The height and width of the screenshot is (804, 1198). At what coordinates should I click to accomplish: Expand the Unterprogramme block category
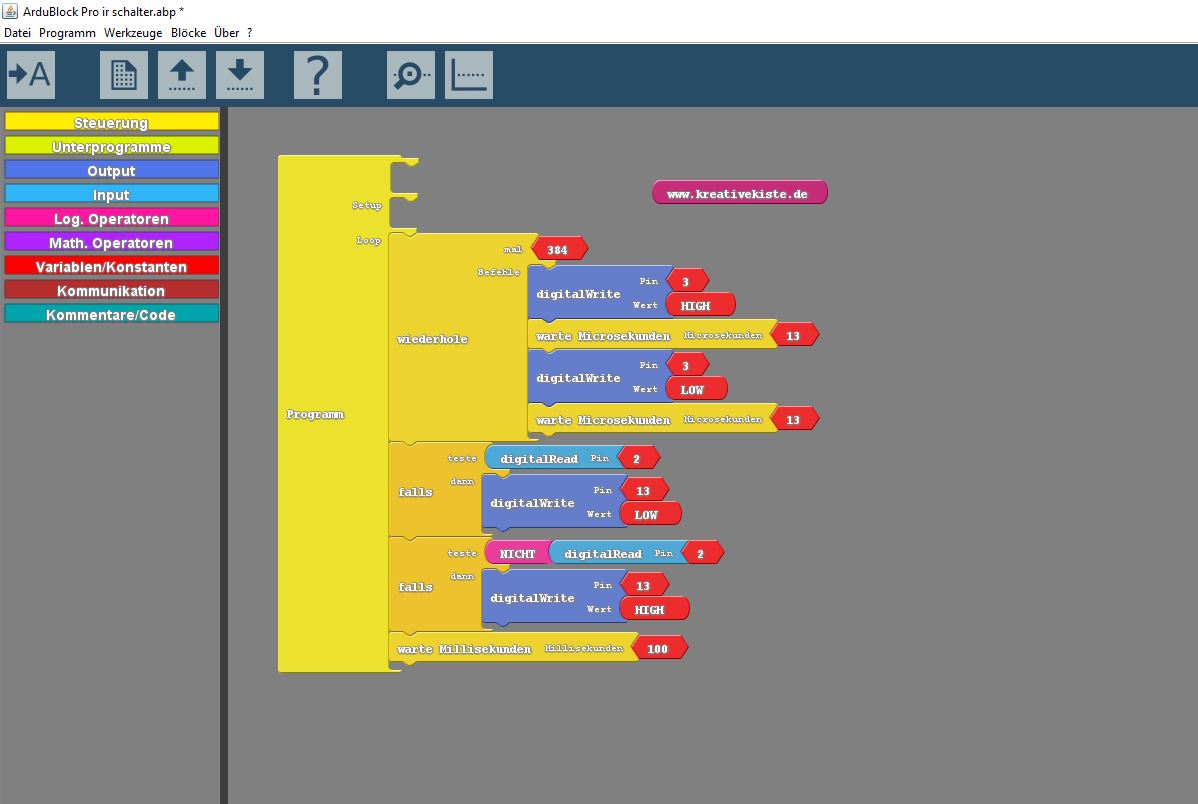click(111, 147)
